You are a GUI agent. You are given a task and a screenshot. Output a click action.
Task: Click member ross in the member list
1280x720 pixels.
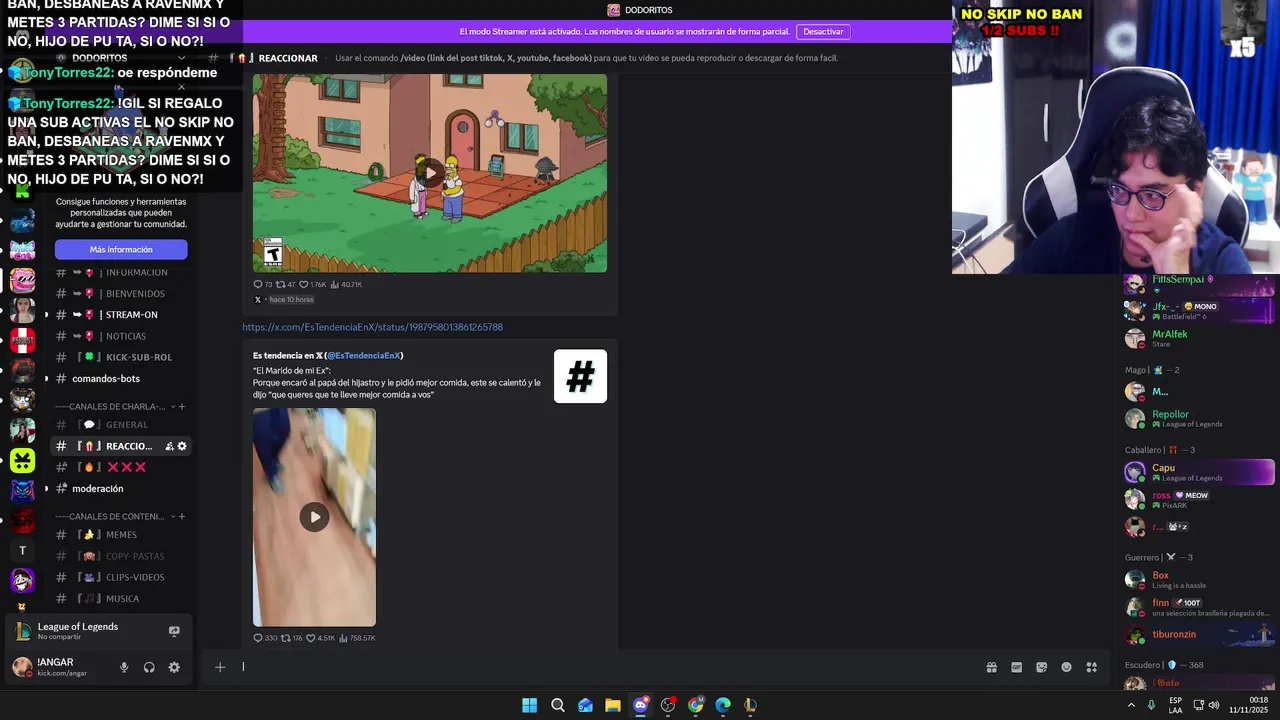click(x=1199, y=499)
